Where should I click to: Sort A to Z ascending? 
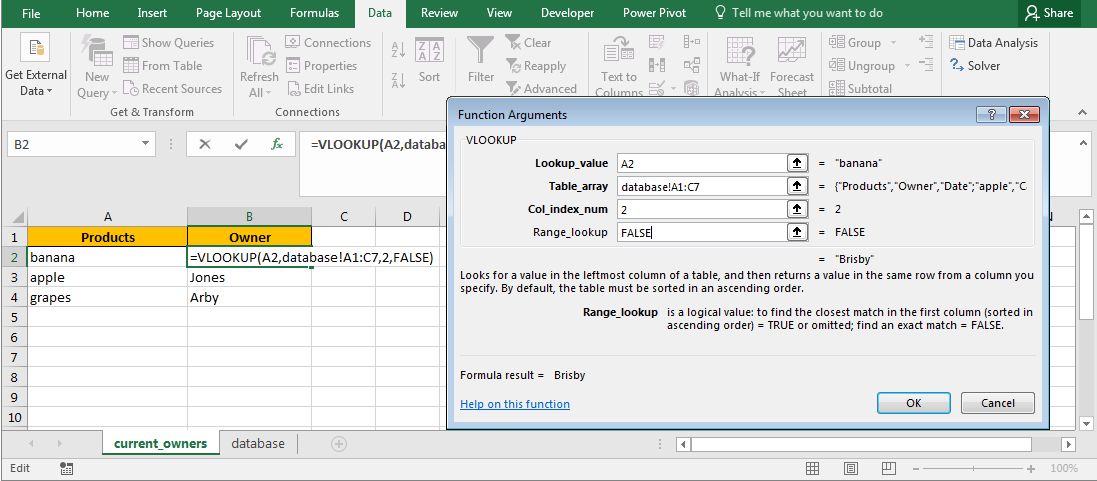tap(398, 50)
